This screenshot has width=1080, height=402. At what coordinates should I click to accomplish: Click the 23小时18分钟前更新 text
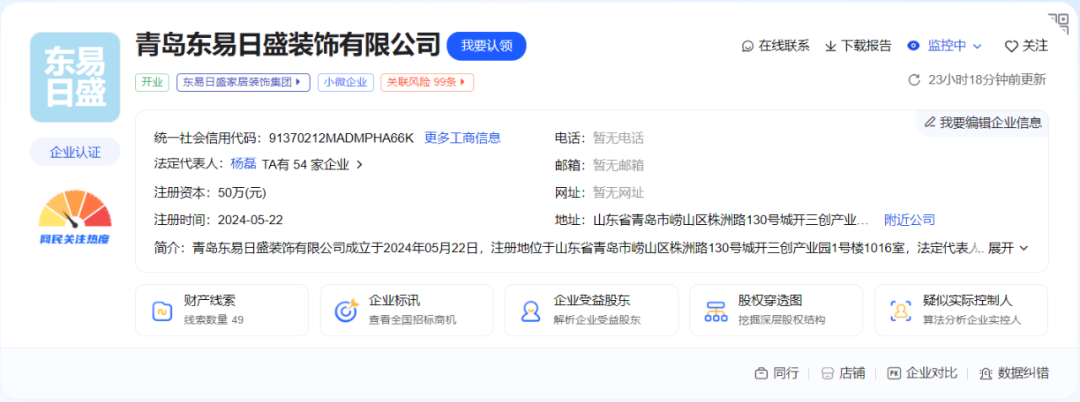coord(987,80)
